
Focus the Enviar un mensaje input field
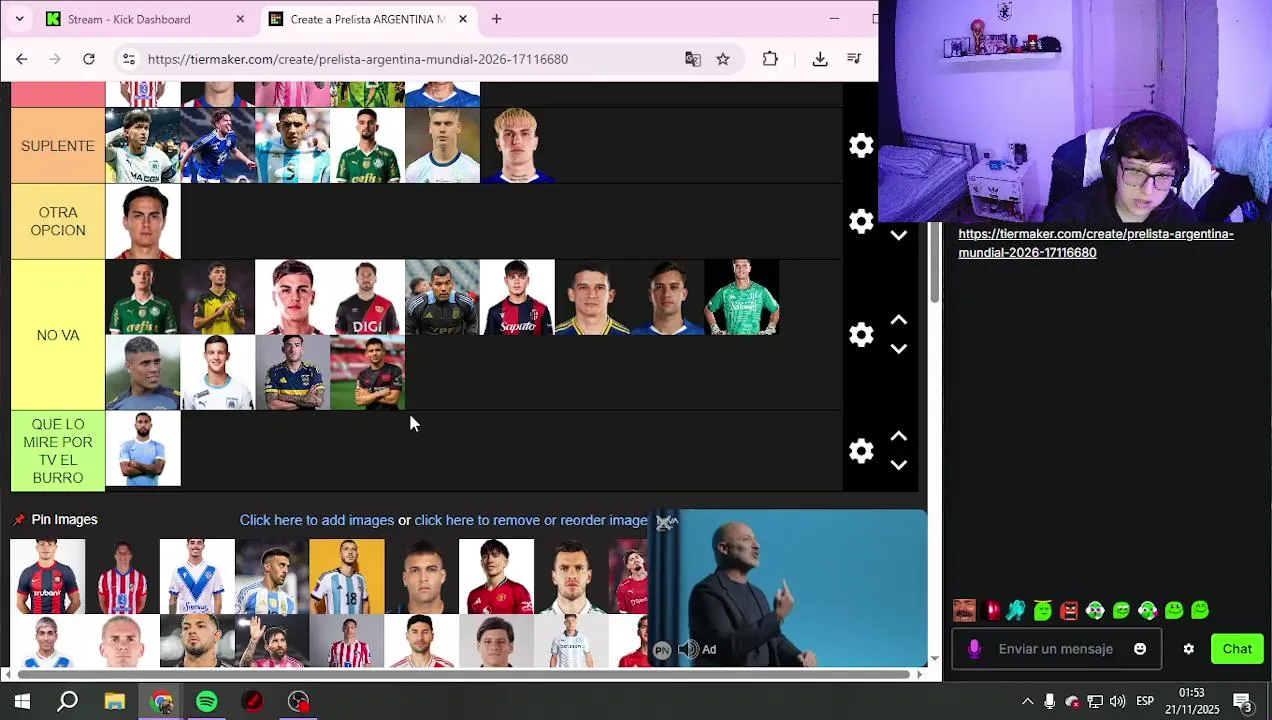(x=1056, y=649)
